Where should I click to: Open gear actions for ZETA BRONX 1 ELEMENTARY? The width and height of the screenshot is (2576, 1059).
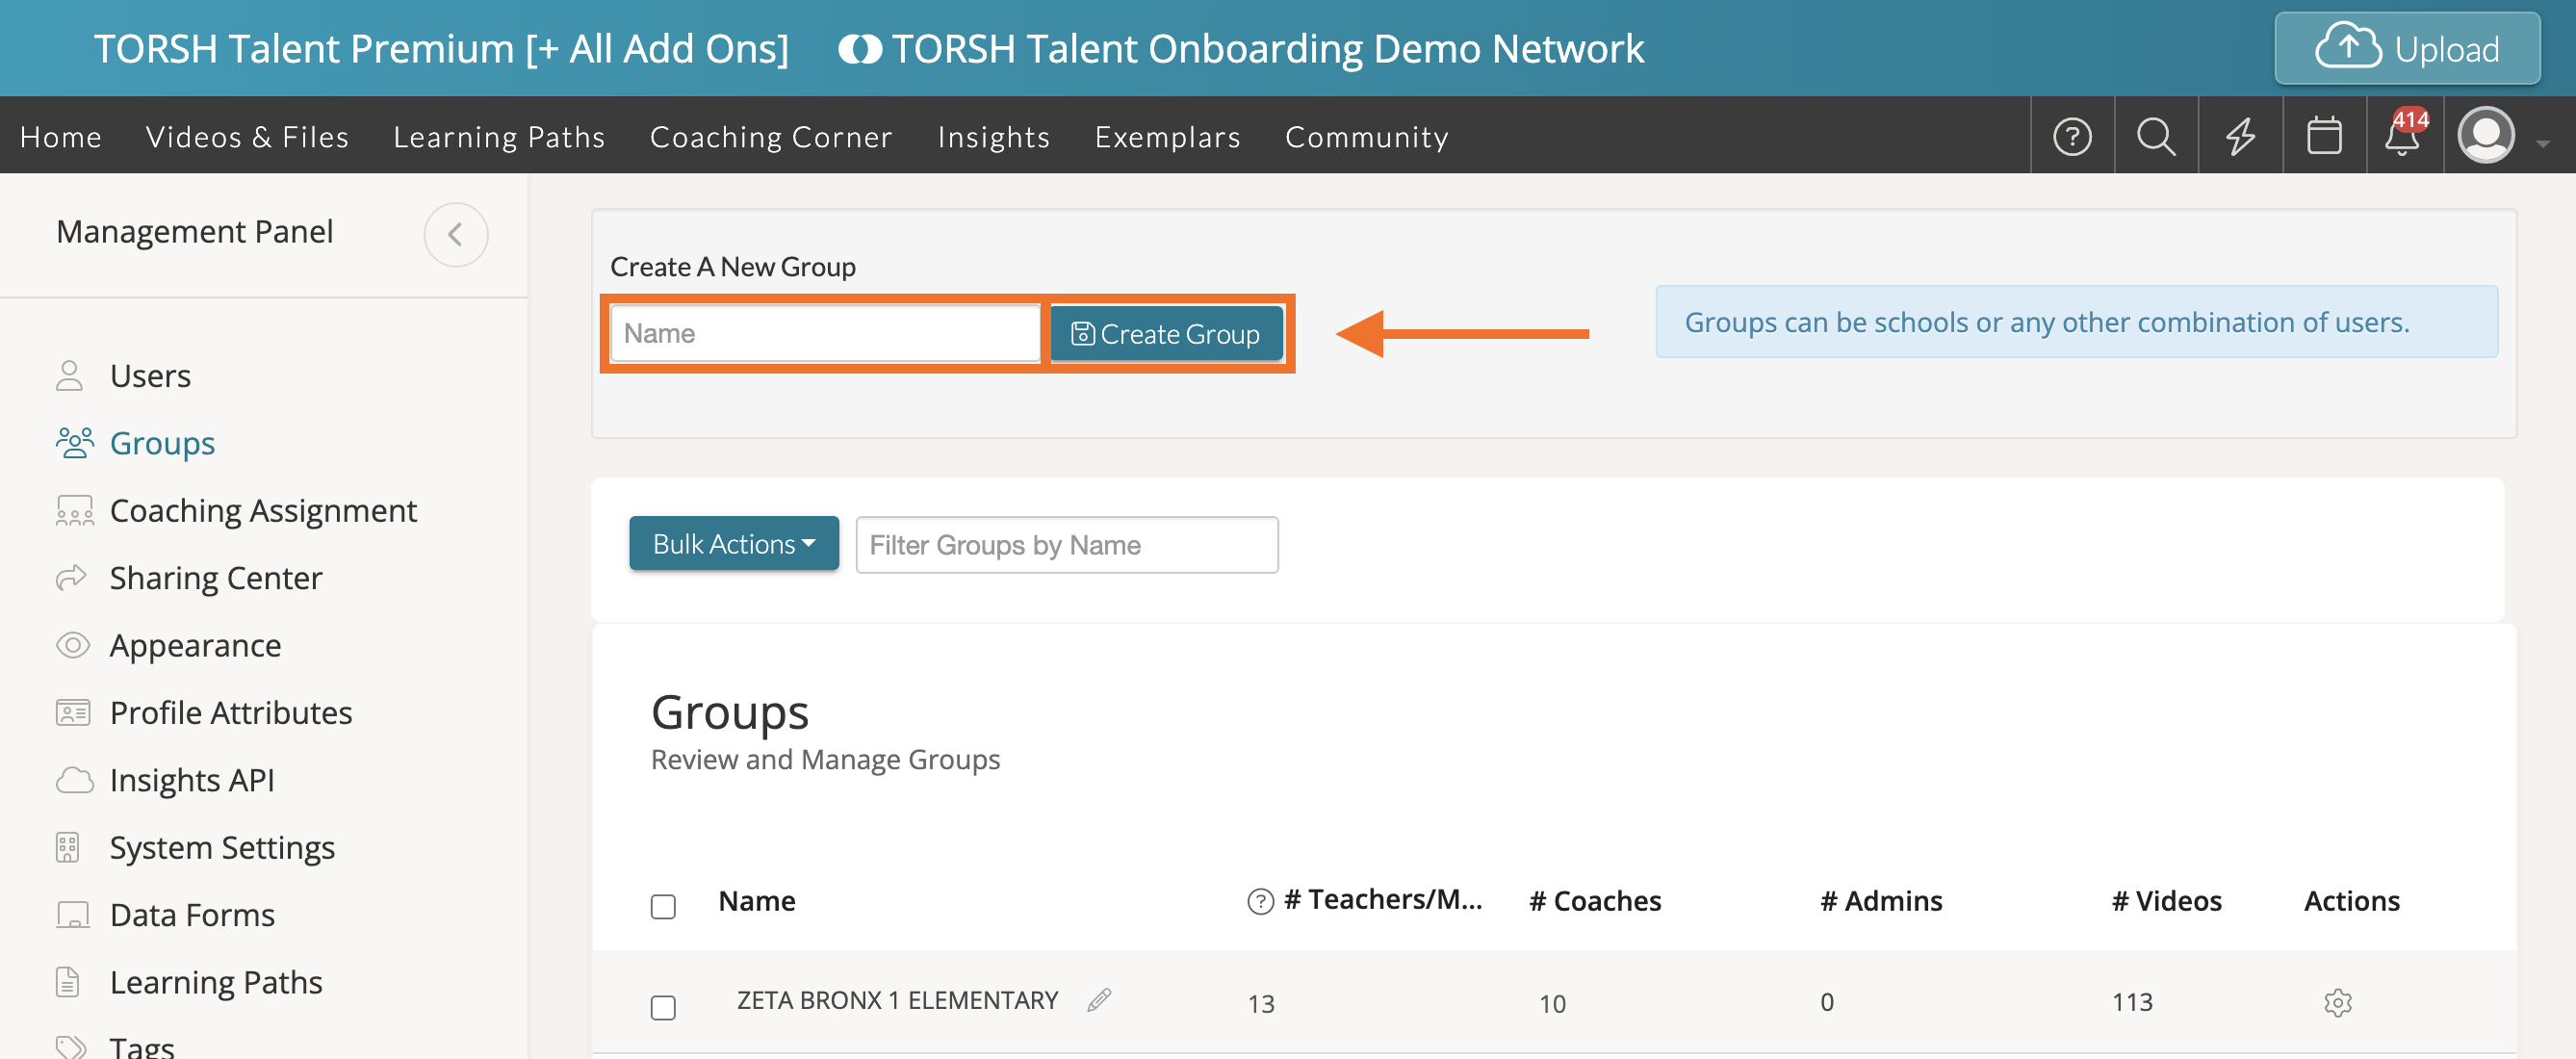pos(2337,1002)
